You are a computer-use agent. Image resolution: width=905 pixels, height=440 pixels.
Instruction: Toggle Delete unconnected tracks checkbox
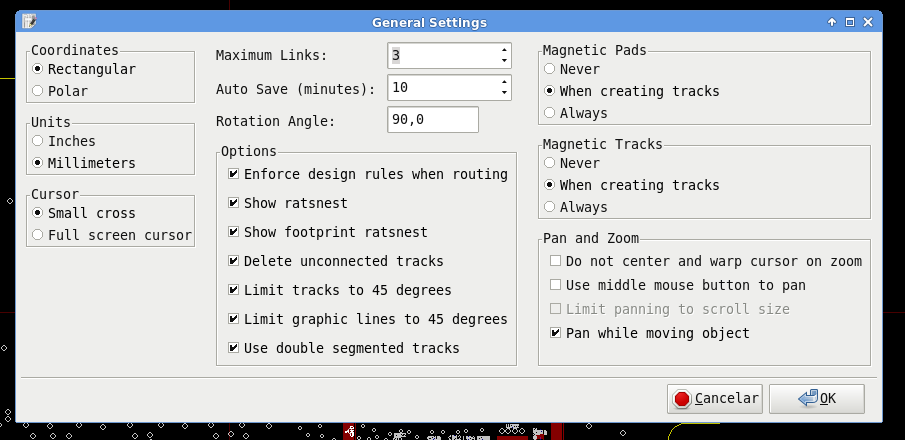point(233,261)
